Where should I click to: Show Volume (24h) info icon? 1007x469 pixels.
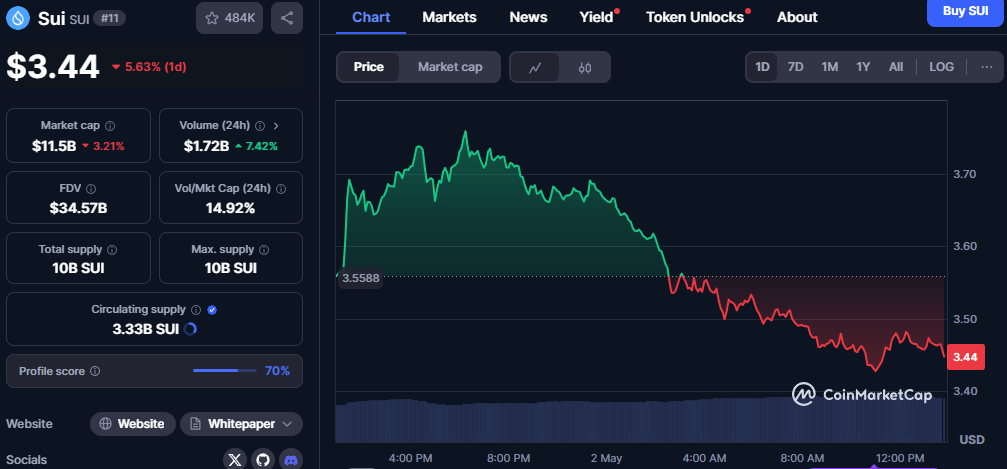click(260, 126)
